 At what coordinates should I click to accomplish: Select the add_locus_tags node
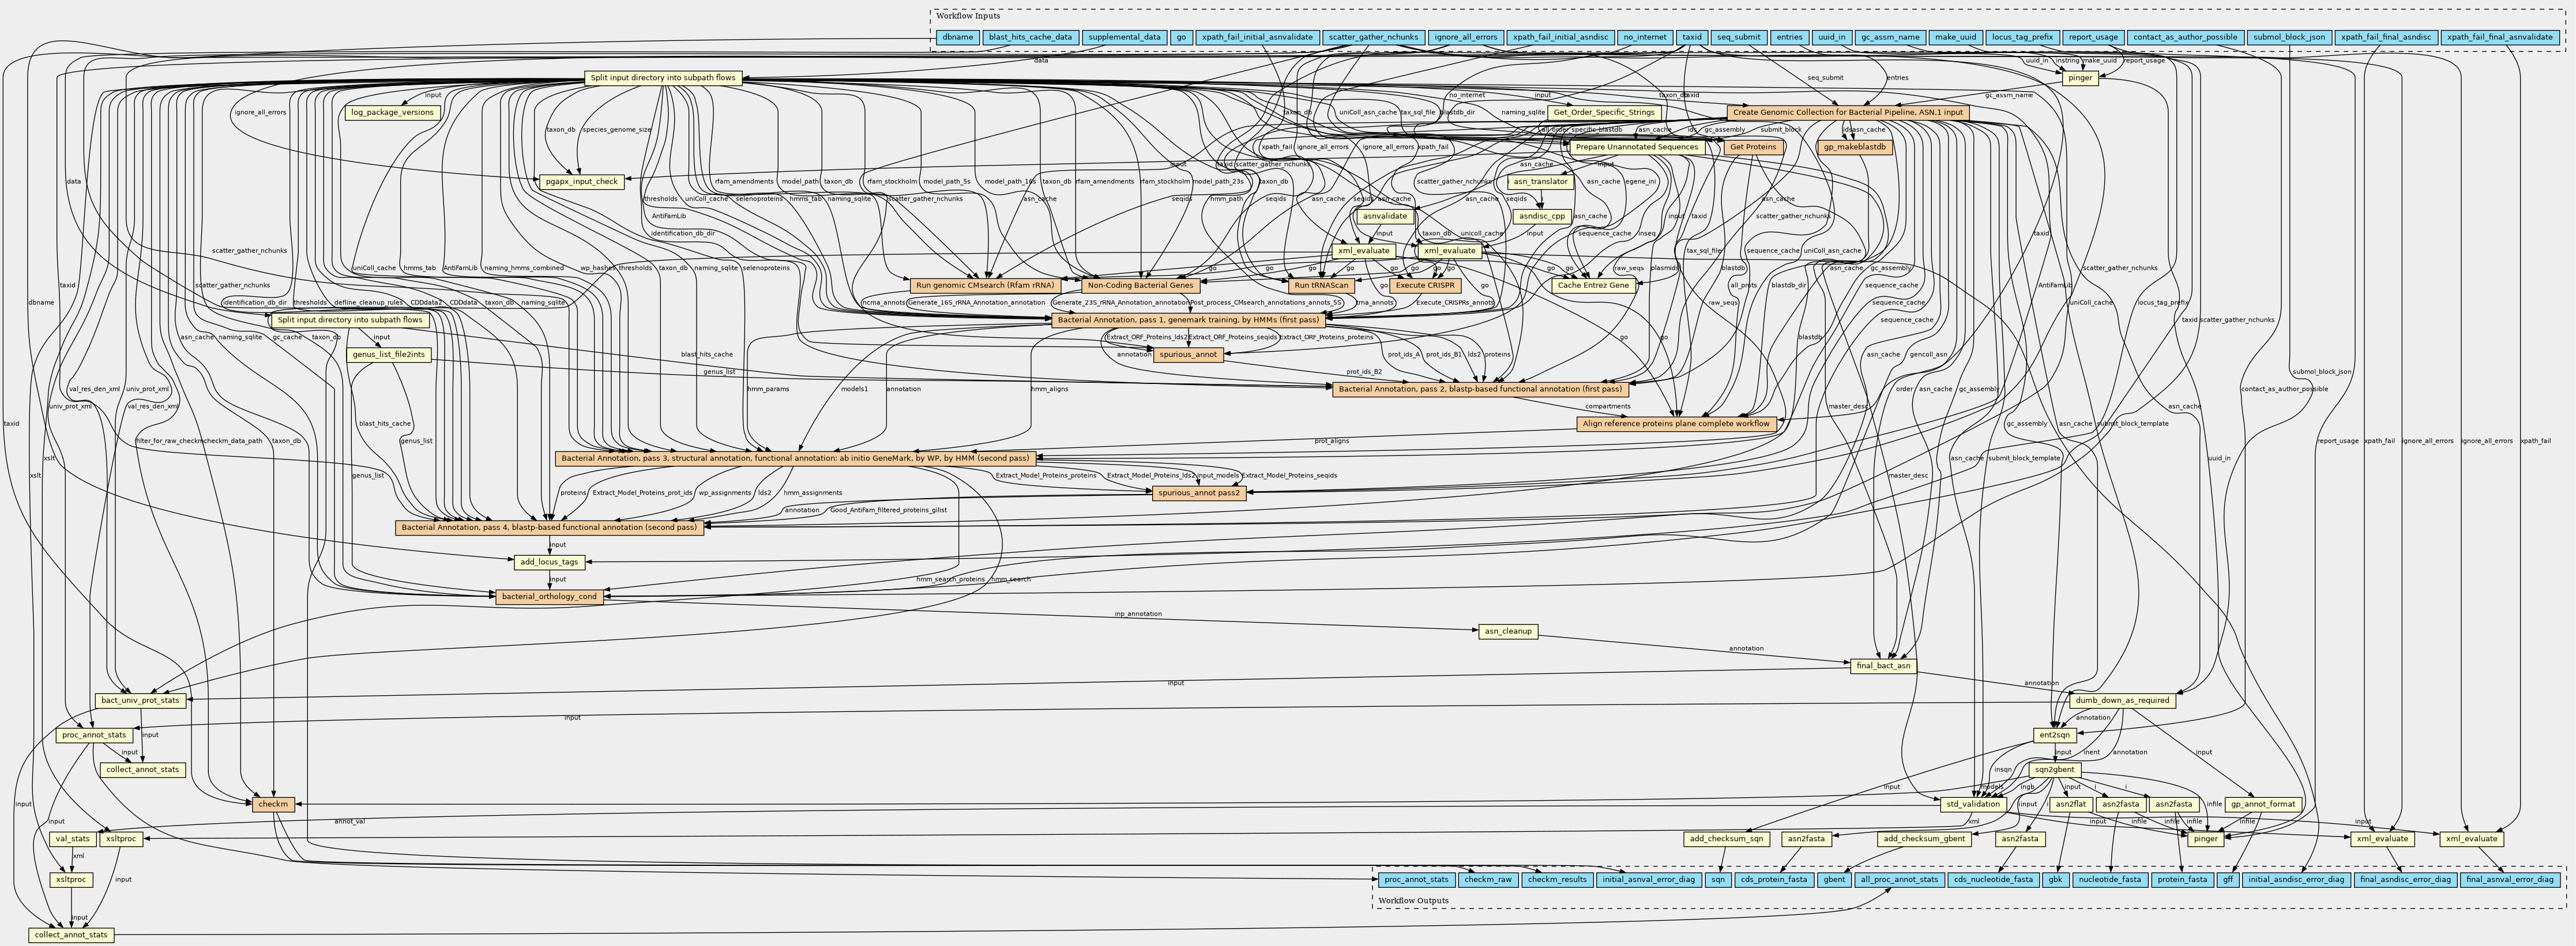[x=549, y=562]
